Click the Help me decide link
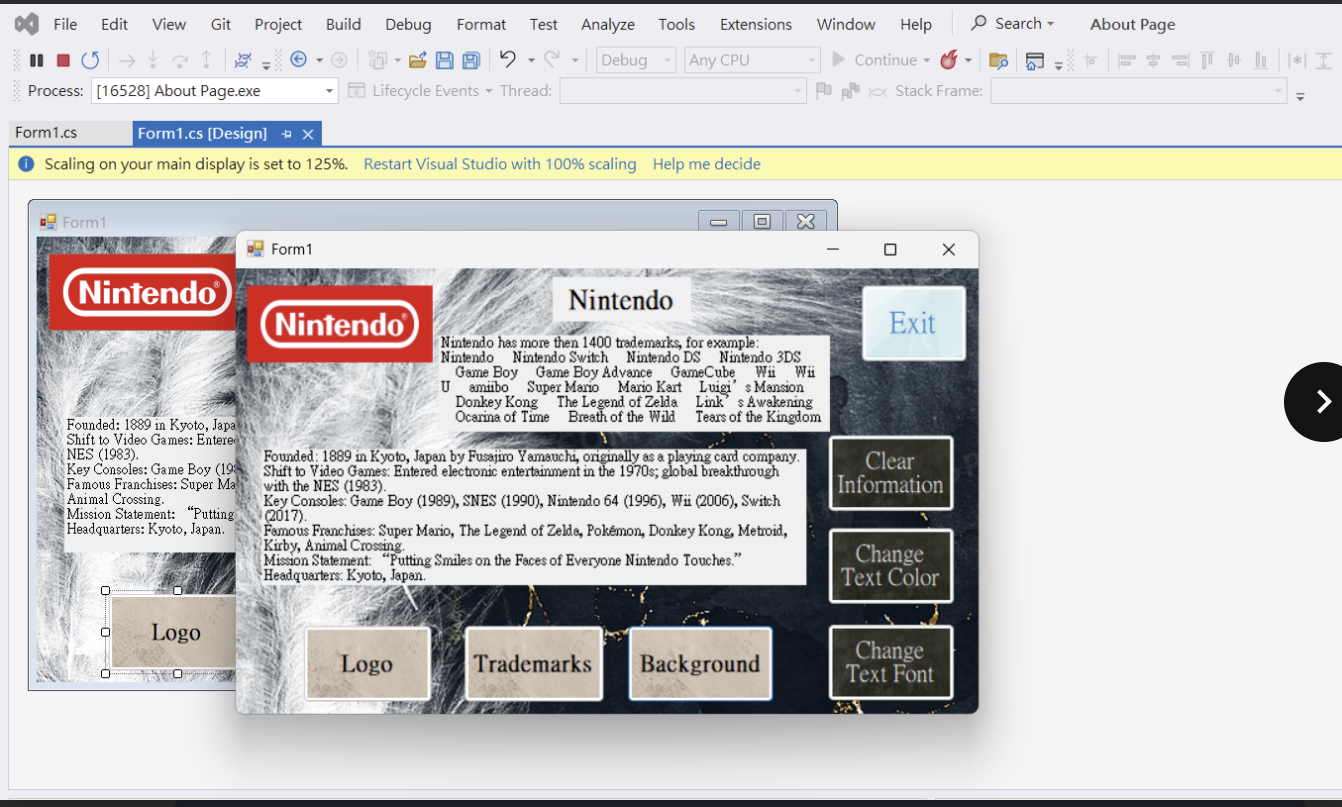Image resolution: width=1342 pixels, height=807 pixels. [706, 164]
